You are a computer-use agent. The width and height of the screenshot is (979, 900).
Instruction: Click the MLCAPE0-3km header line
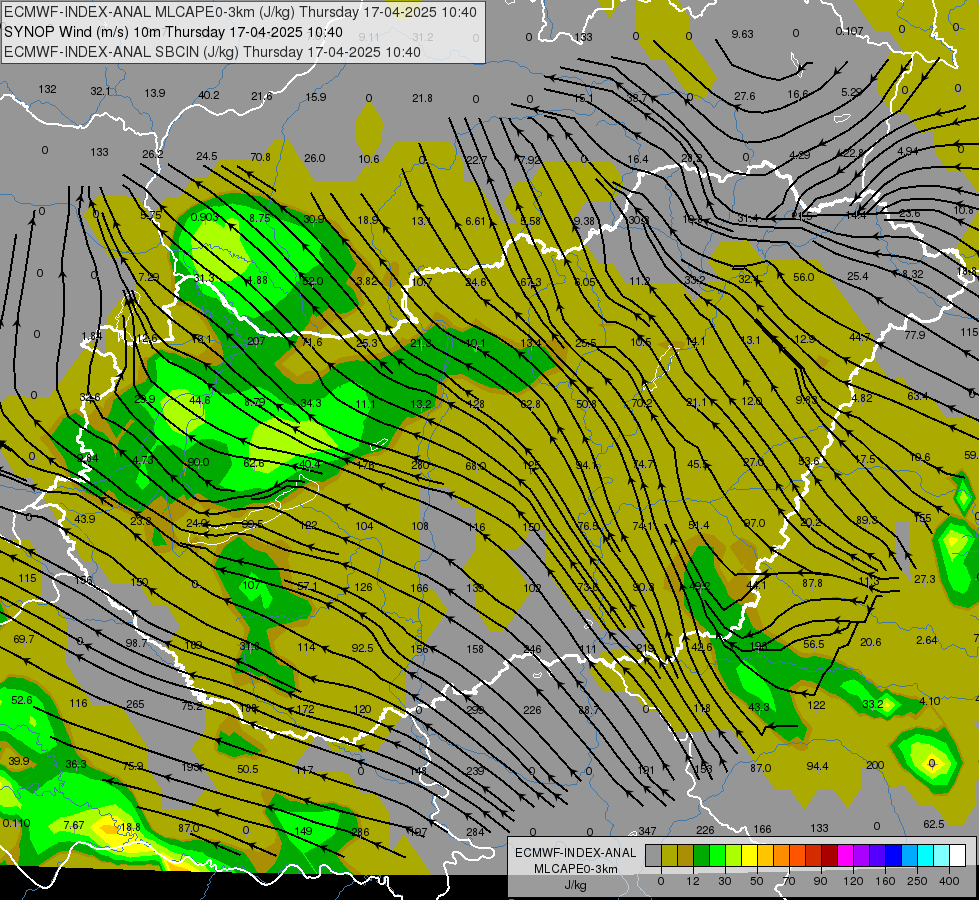coord(240,12)
